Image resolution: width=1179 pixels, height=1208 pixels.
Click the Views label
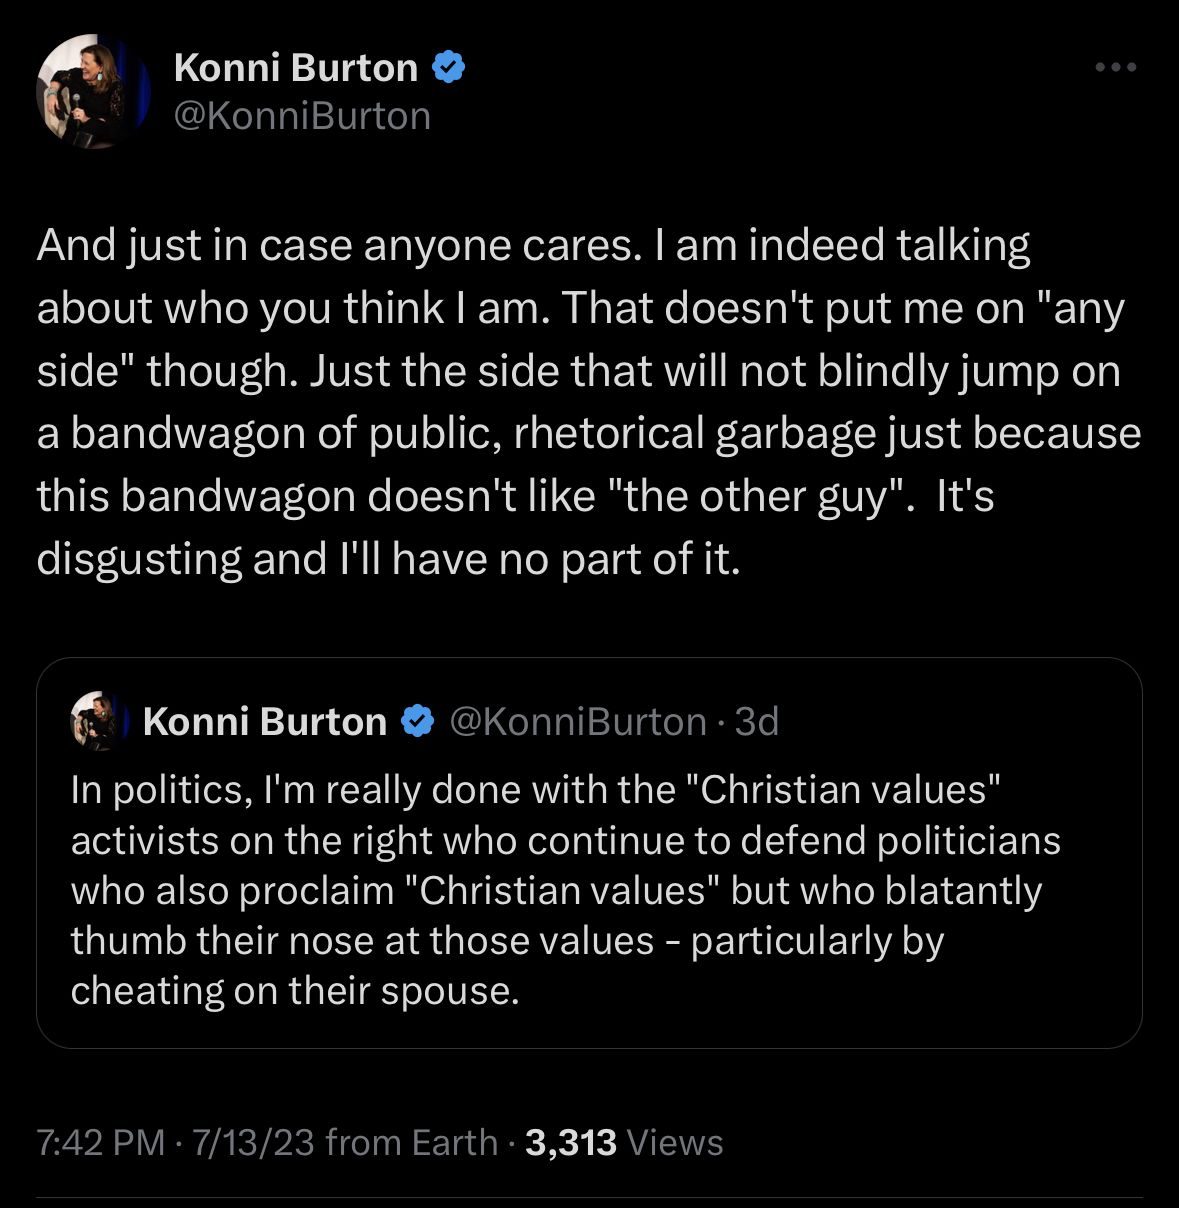674,1142
